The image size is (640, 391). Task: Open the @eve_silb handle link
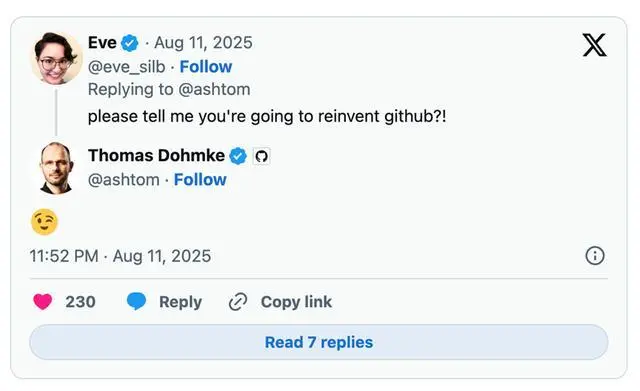point(127,67)
